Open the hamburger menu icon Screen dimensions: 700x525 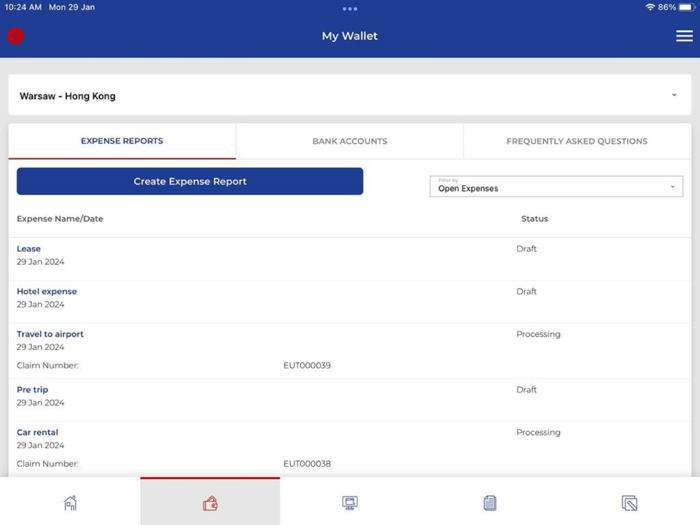pos(684,36)
